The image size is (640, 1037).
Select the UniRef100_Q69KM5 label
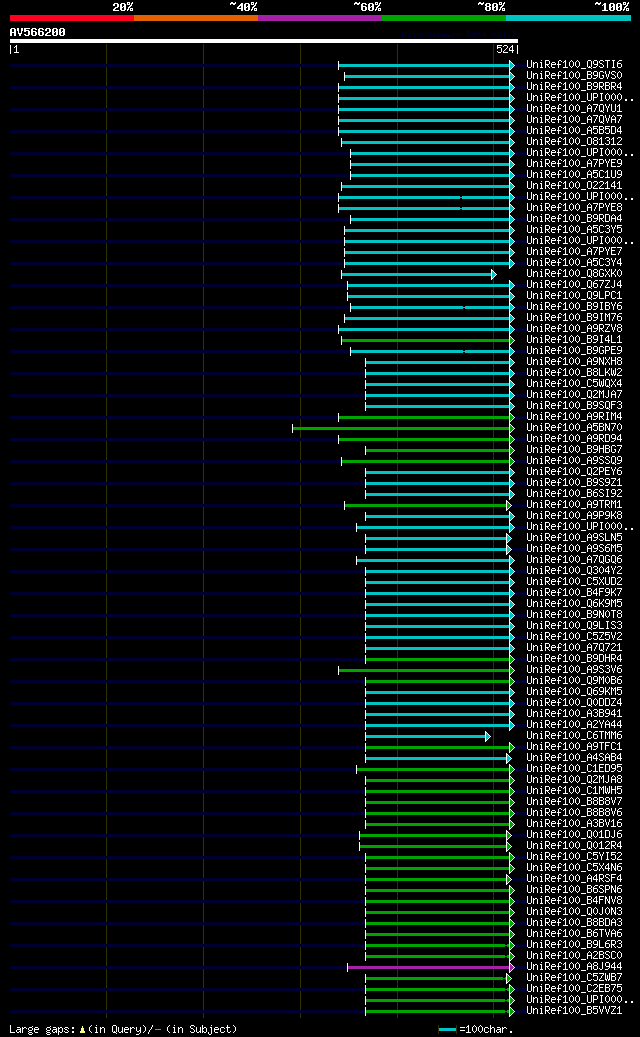574,692
